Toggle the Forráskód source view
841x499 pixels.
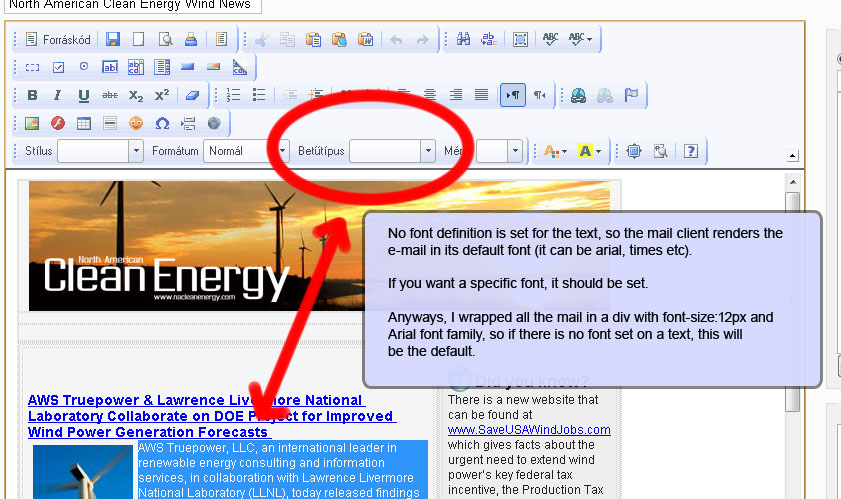click(58, 40)
